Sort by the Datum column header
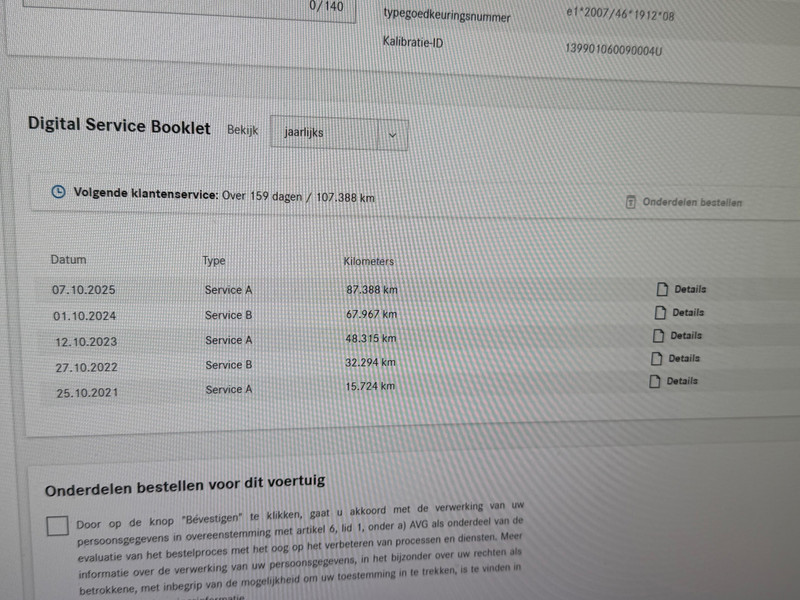Viewport: 800px width, 600px height. click(69, 259)
